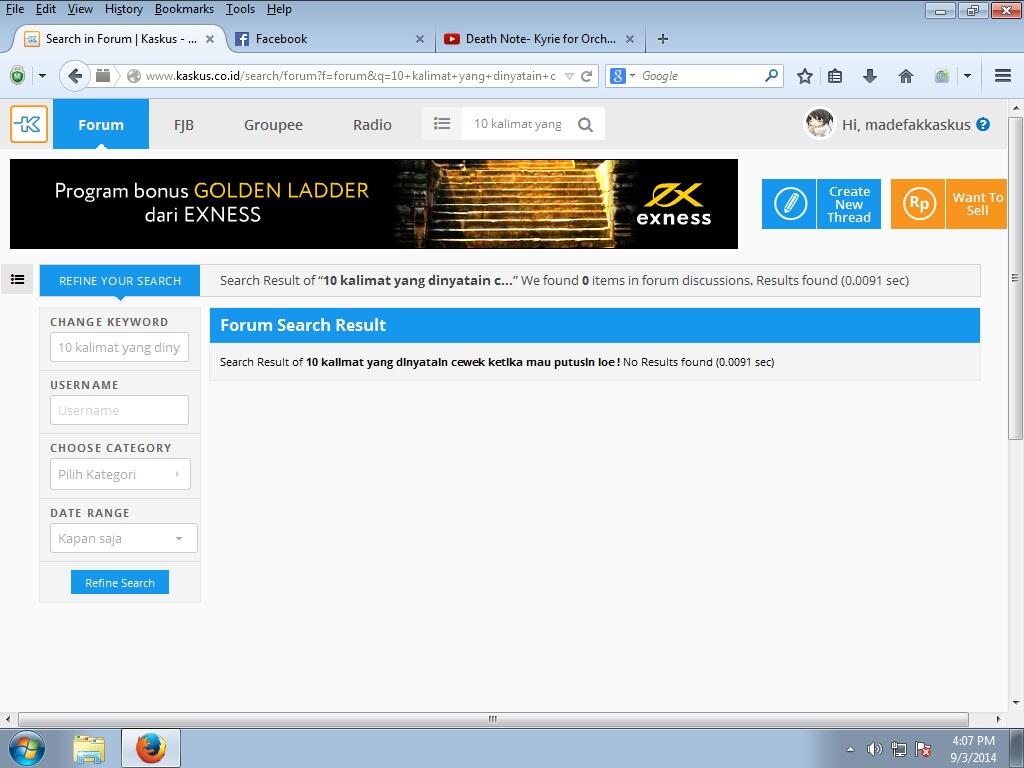
Task: Go back with the browser back arrow
Action: (x=74, y=76)
